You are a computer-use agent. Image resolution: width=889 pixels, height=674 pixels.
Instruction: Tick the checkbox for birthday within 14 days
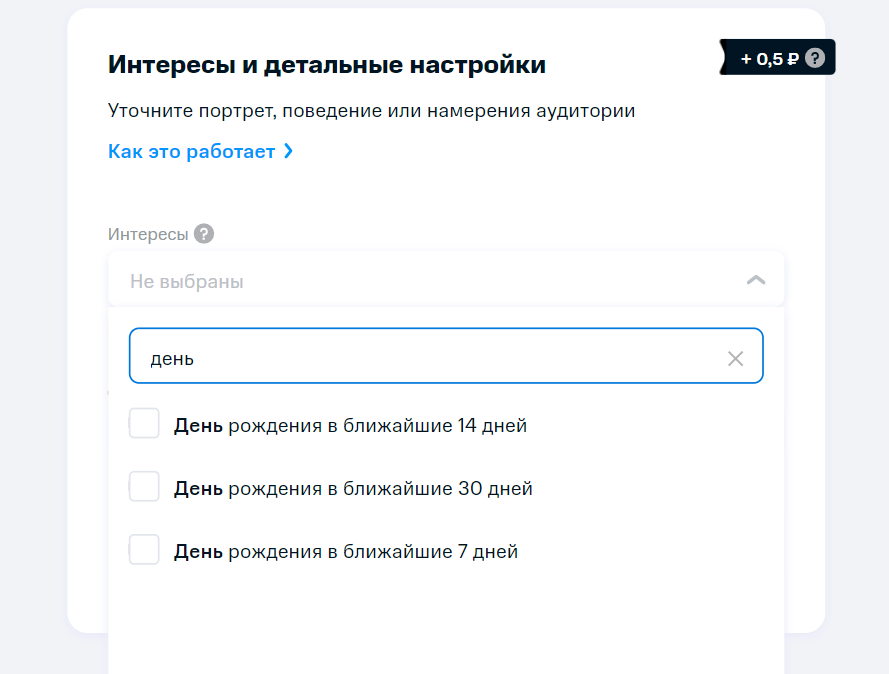(x=144, y=424)
